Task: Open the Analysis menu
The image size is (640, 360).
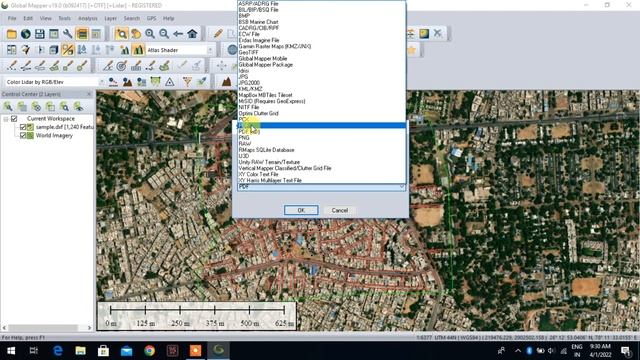Action: [88, 18]
